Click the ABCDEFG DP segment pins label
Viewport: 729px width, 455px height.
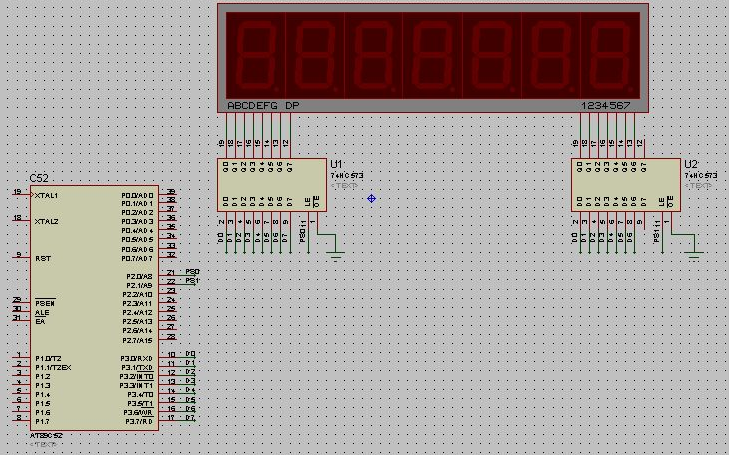[262, 105]
